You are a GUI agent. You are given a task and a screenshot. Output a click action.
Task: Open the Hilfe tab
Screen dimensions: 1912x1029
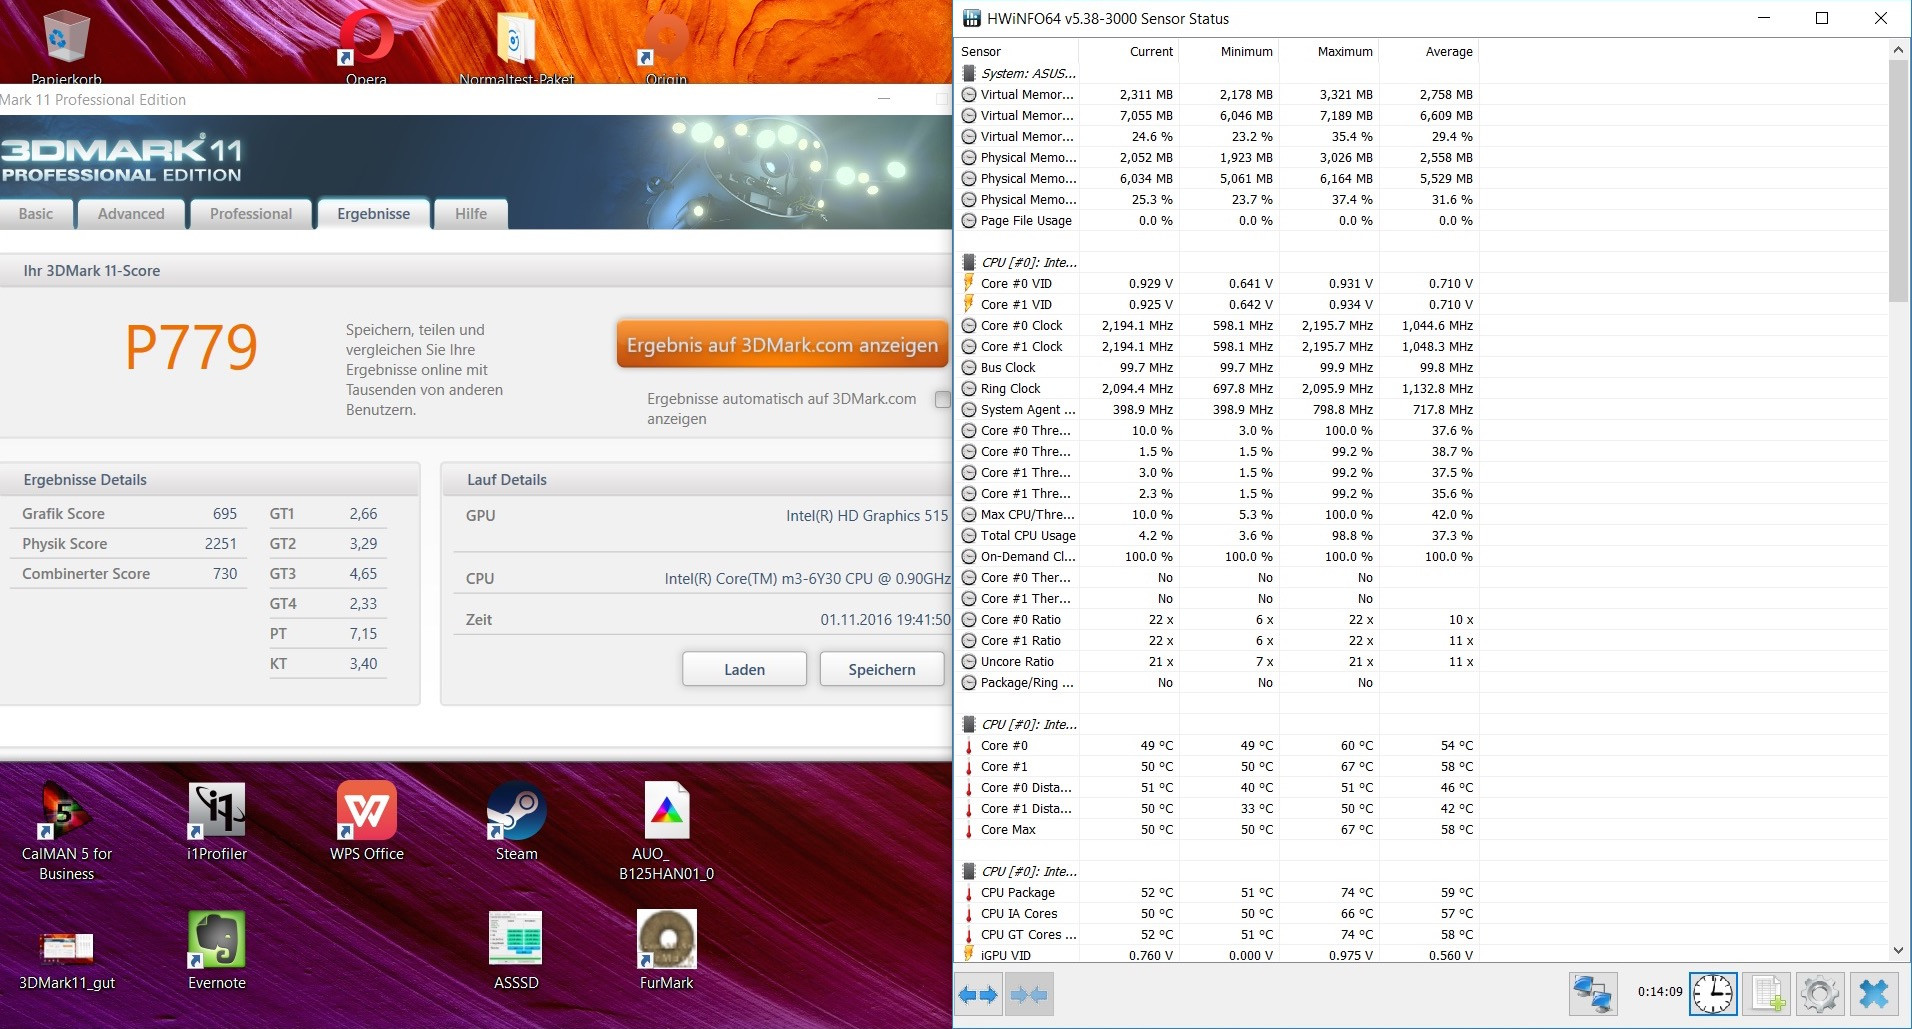[471, 214]
